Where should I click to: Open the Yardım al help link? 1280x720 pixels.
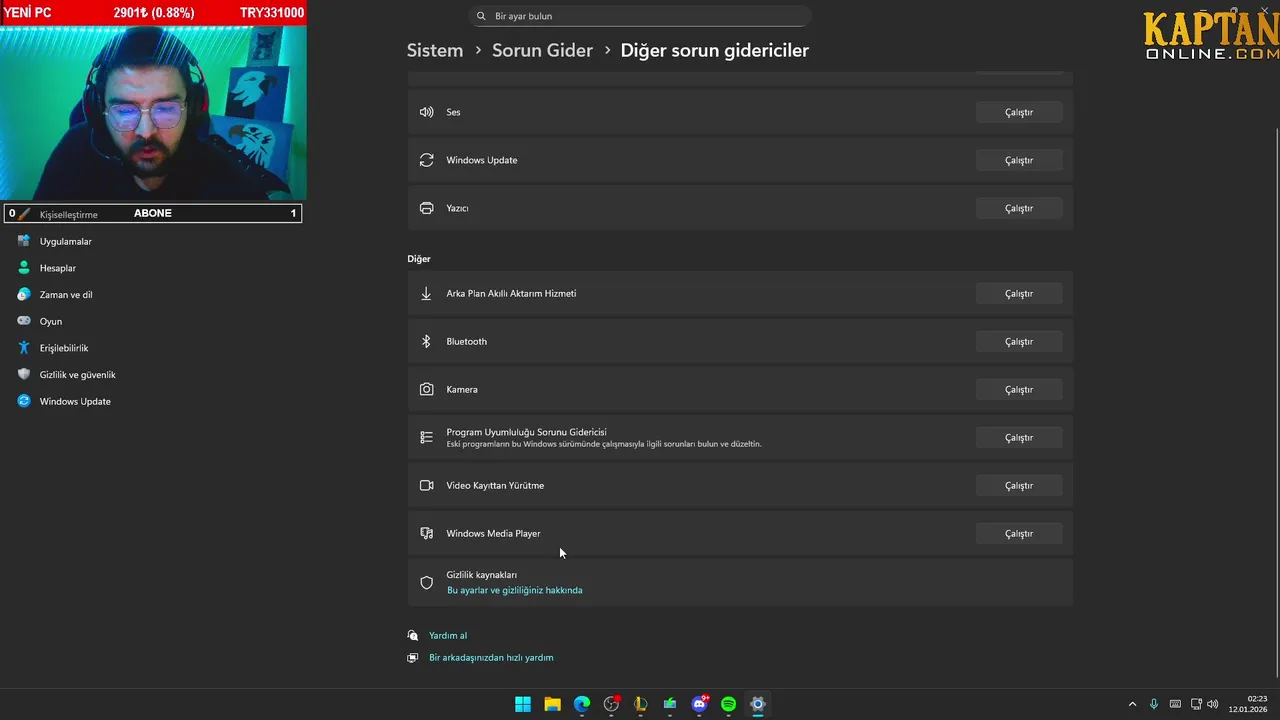(x=447, y=636)
